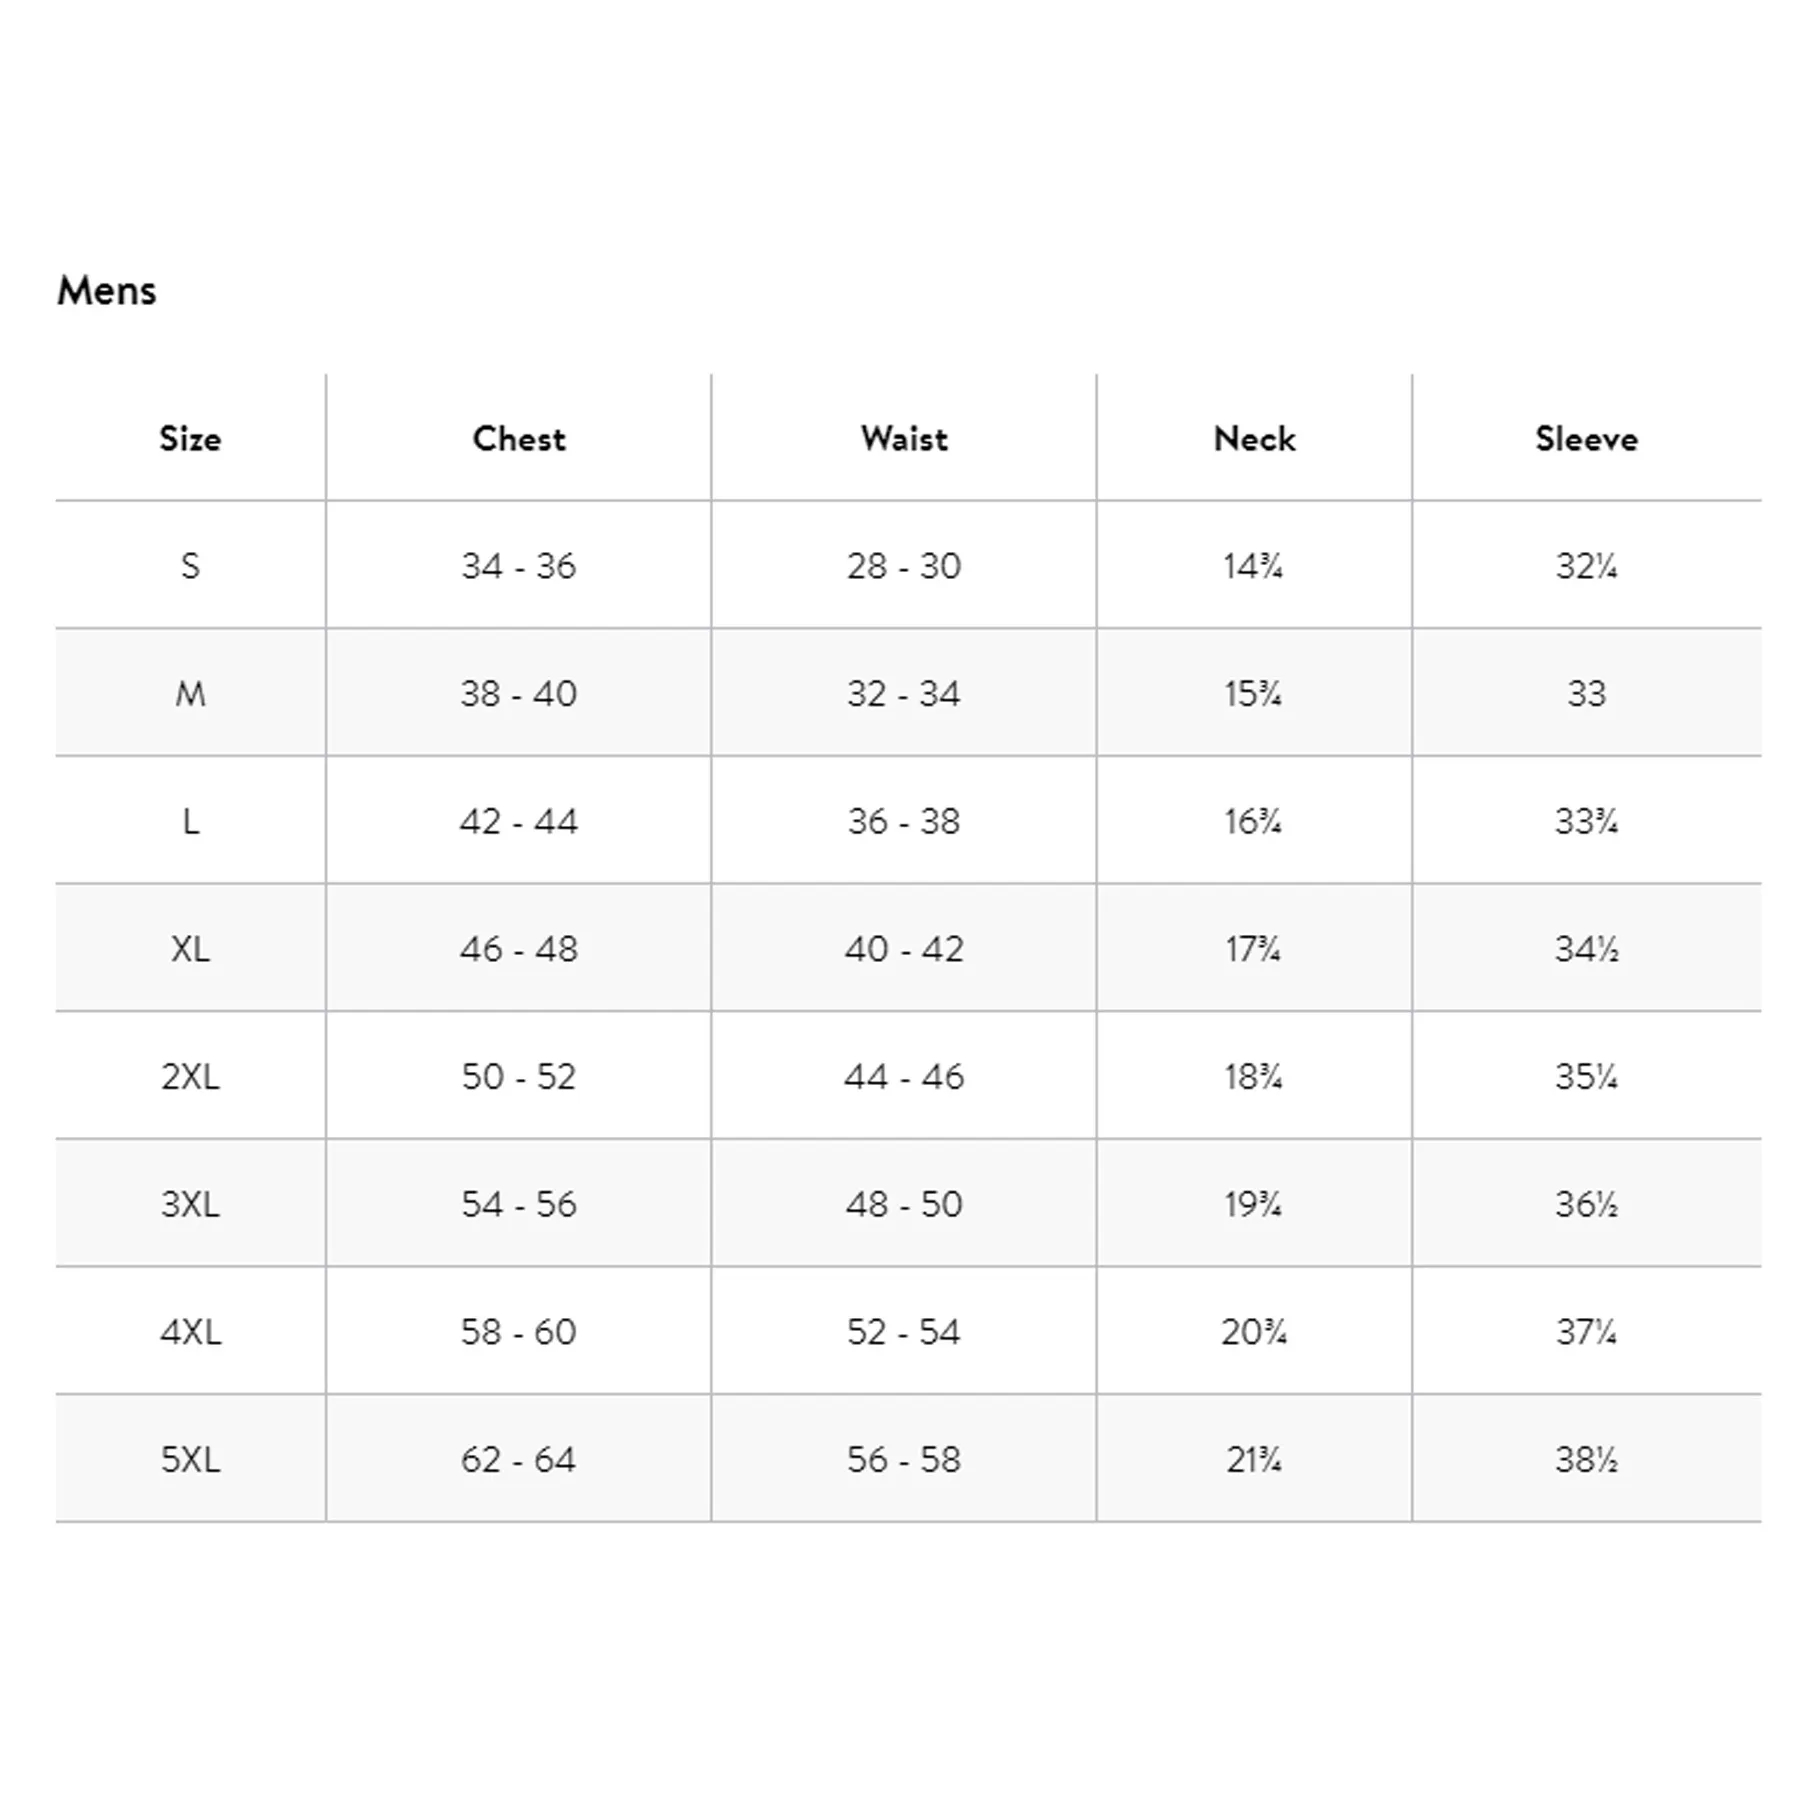Select the Neck column header
Screen dimensions: 1800x1800
coord(1254,438)
